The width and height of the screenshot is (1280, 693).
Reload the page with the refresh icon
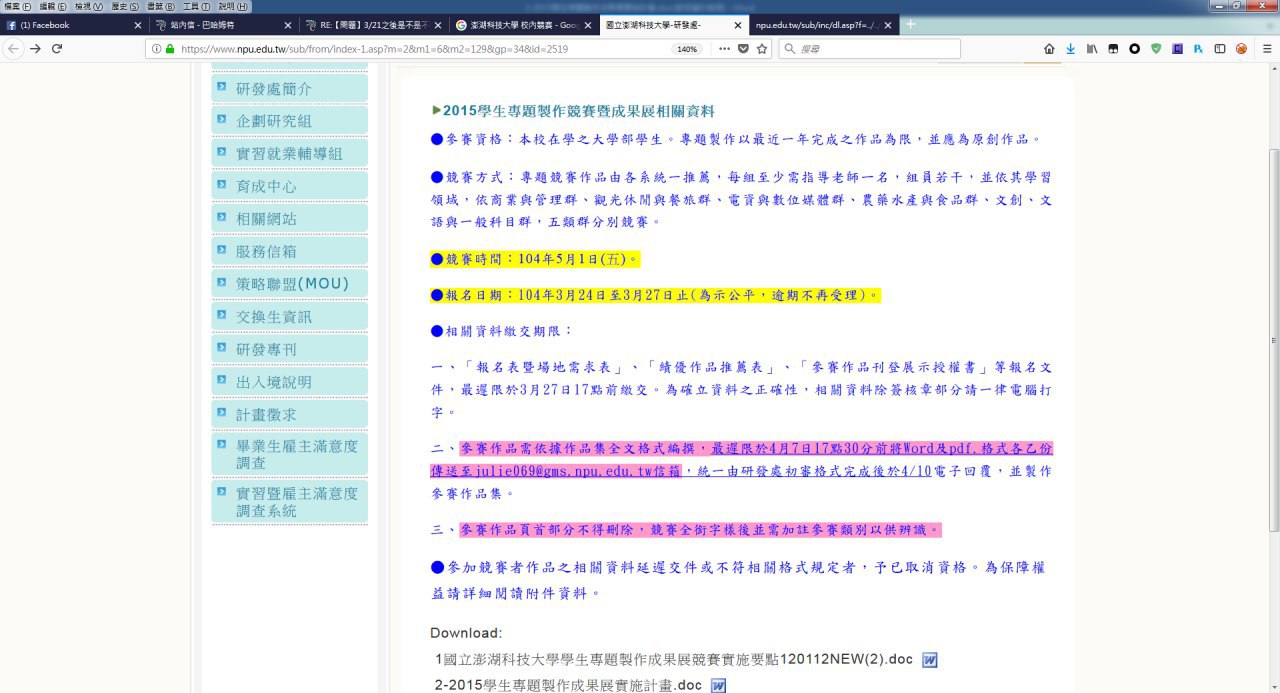[x=57, y=49]
